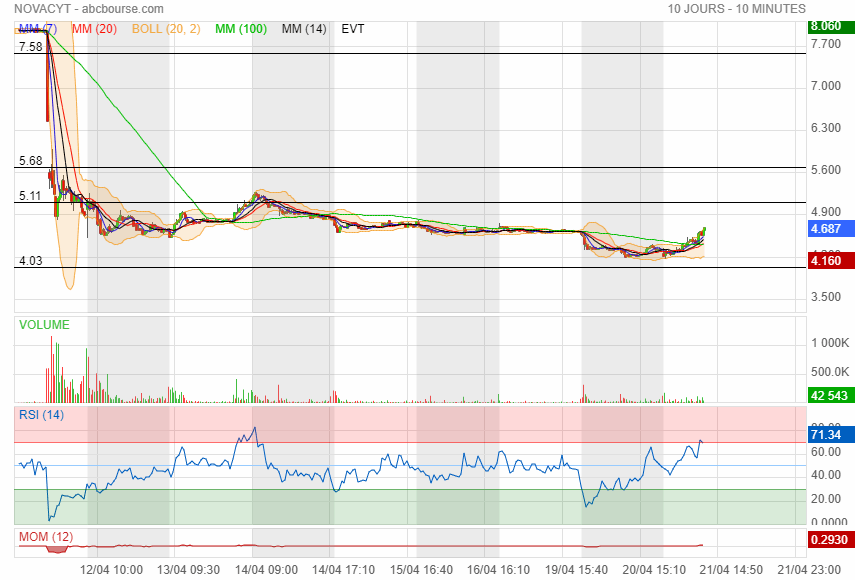Click the MM (7) legend label
Screen dimensions: 855x580
click(x=38, y=29)
